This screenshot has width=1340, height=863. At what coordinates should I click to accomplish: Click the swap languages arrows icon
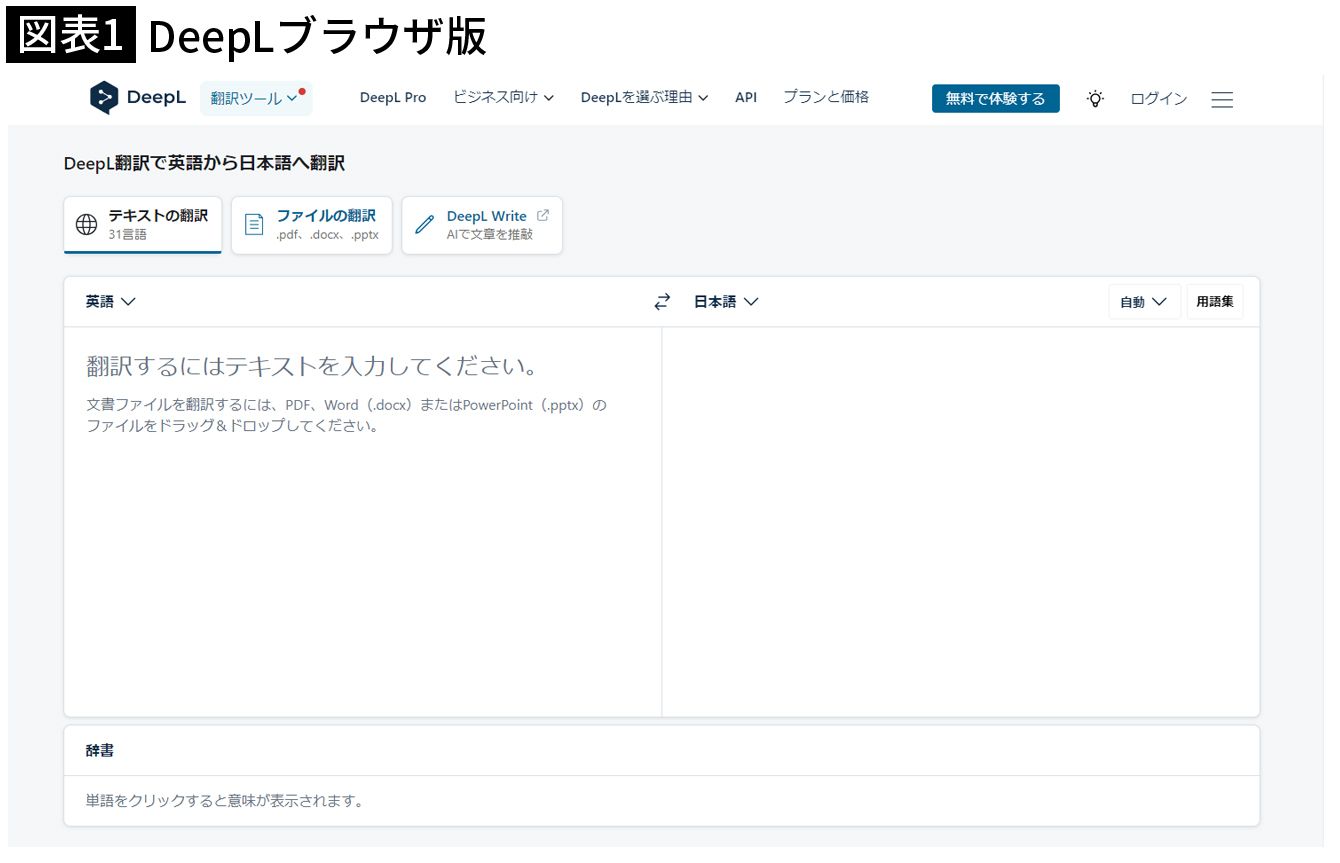pyautogui.click(x=662, y=302)
